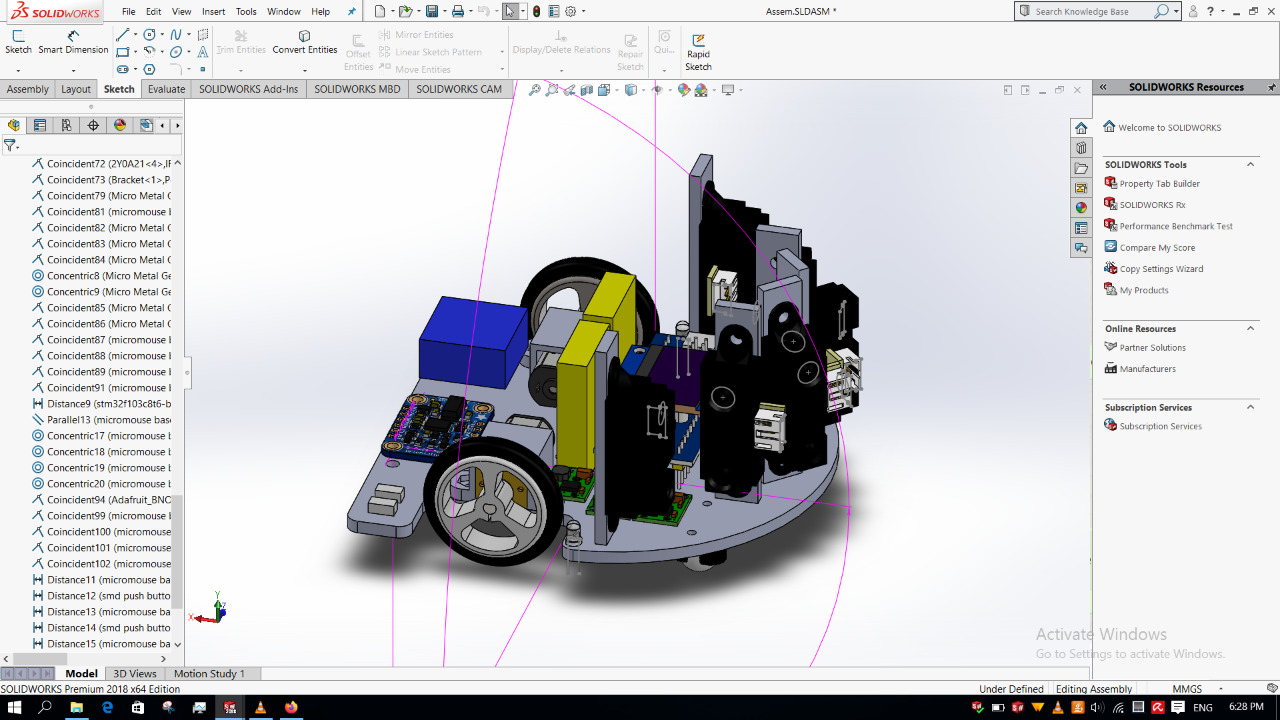Image resolution: width=1280 pixels, height=720 pixels.
Task: Open the Options gear icon
Action: click(570, 11)
